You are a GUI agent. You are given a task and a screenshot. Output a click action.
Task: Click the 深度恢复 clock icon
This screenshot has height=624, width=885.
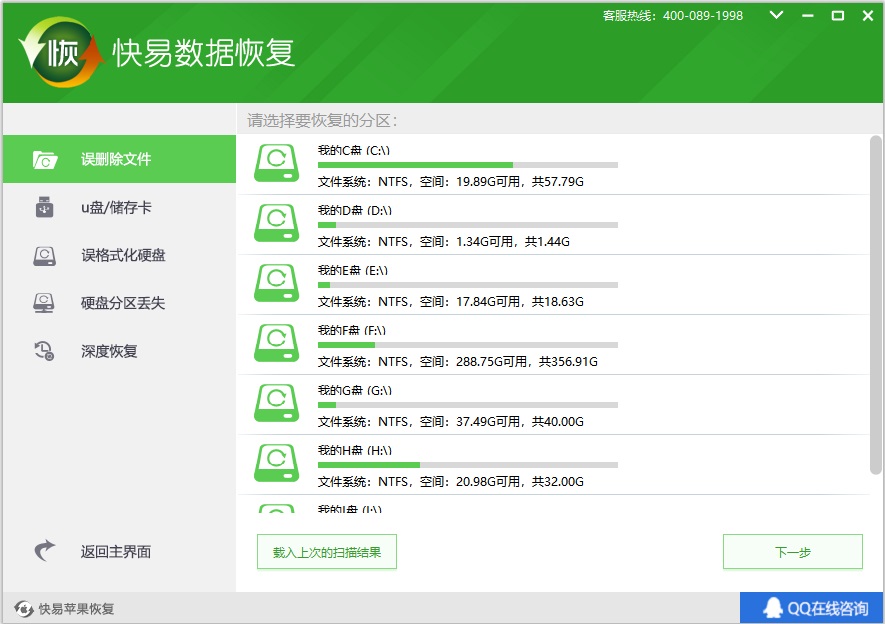[45, 351]
